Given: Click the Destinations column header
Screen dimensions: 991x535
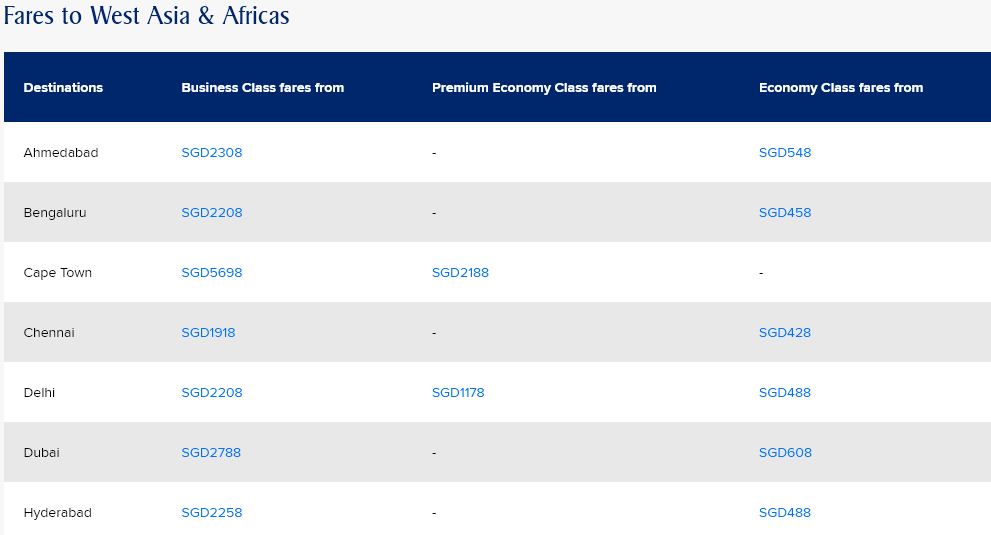Looking at the screenshot, I should point(63,88).
